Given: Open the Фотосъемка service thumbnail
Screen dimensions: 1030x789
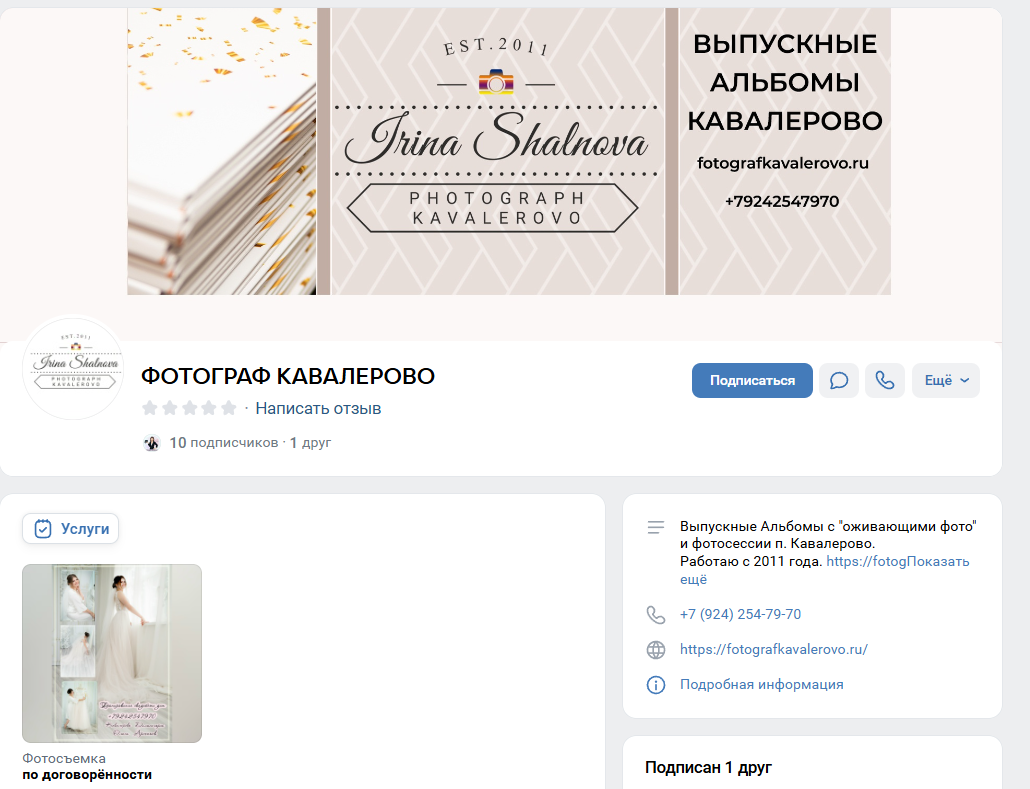Looking at the screenshot, I should pos(112,653).
